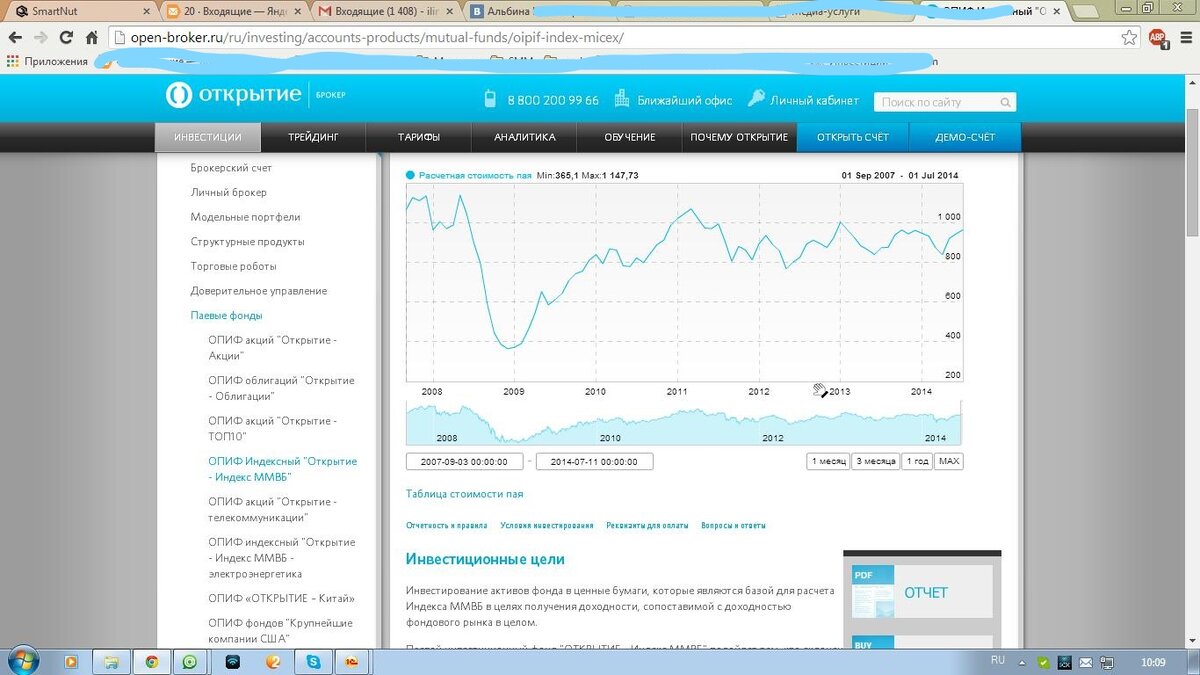Image resolution: width=1200 pixels, height=675 pixels.
Task: Open the browser home page icon
Action: (91, 37)
